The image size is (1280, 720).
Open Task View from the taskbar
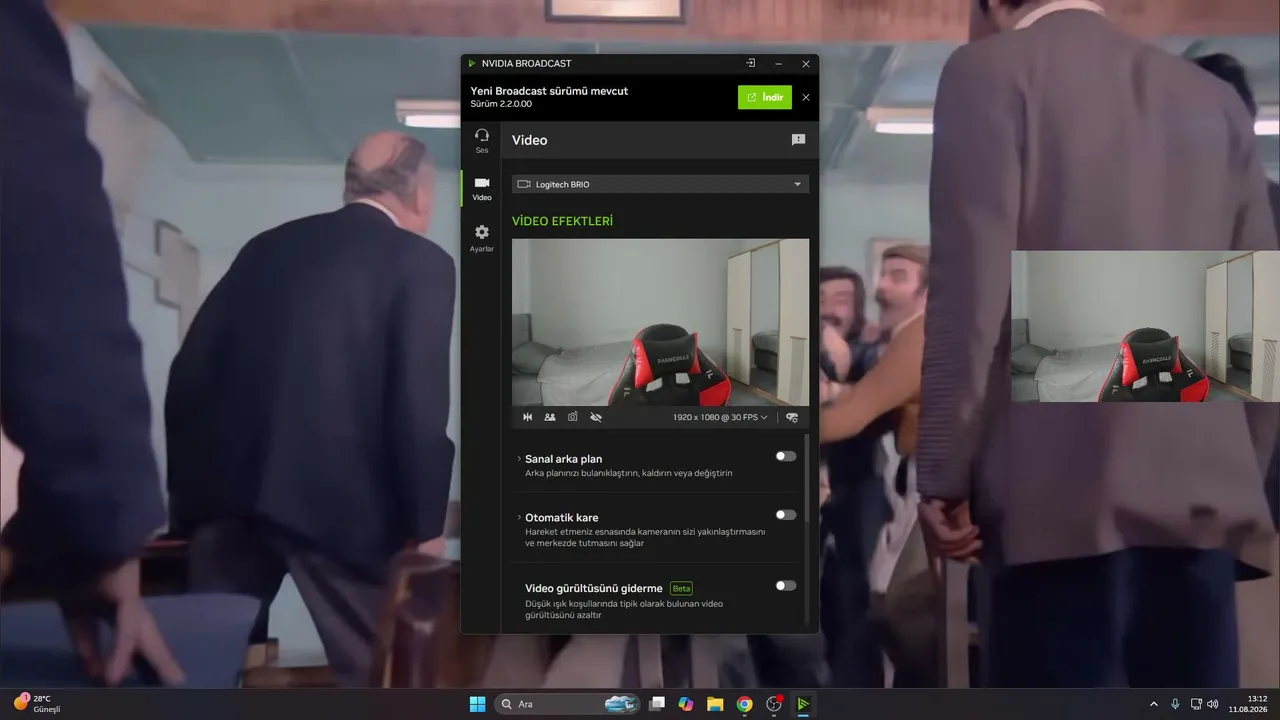pos(657,704)
